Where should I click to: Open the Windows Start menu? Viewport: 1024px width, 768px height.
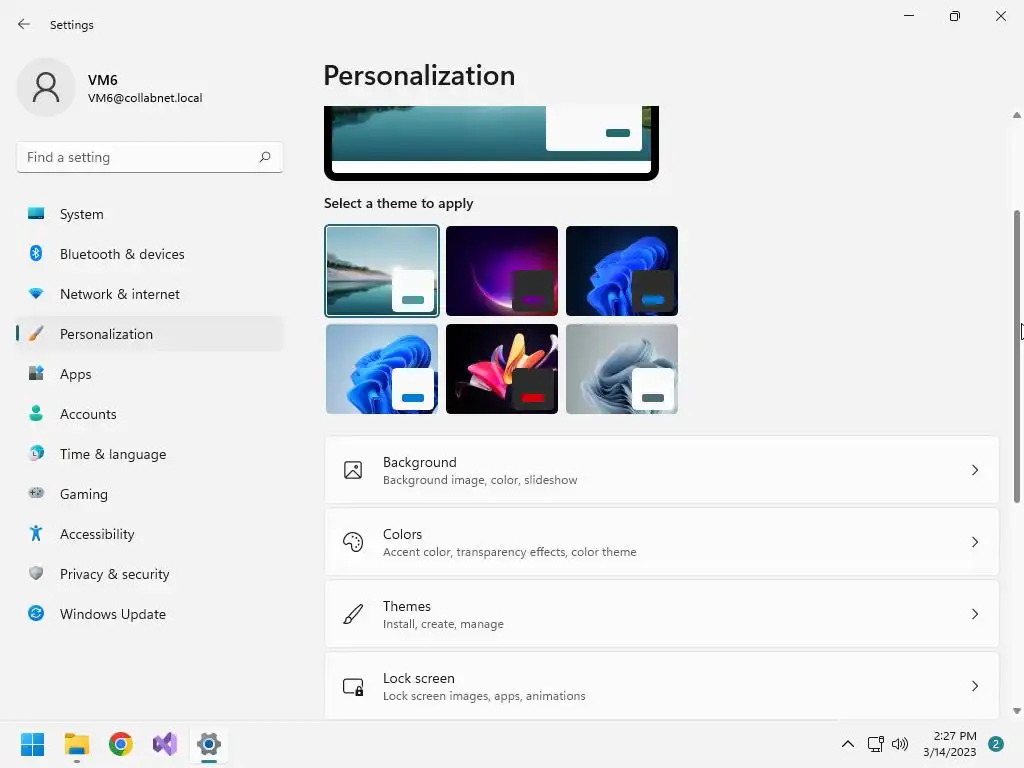[32, 744]
